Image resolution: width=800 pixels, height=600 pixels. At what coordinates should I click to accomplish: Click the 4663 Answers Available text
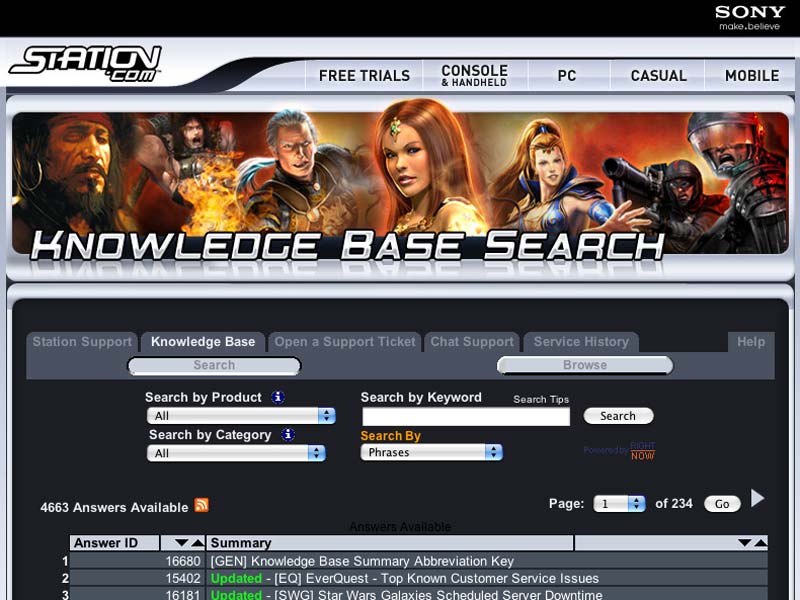coord(114,508)
